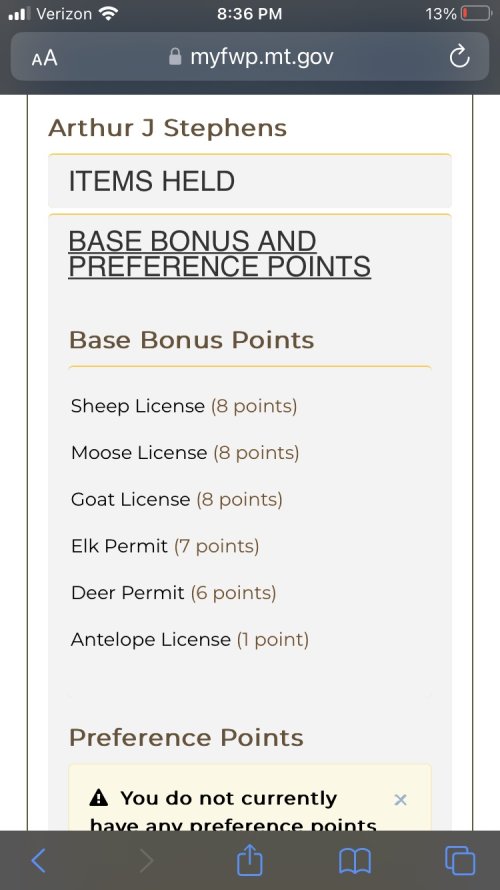Open the bookmarks book icon
Image resolution: width=500 pixels, height=890 pixels.
tap(355, 860)
